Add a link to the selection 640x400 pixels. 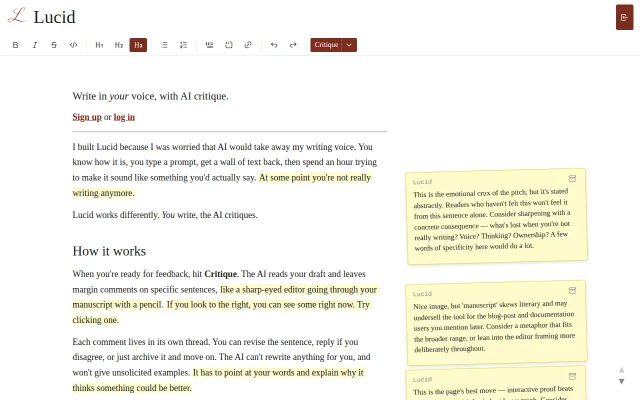248,45
